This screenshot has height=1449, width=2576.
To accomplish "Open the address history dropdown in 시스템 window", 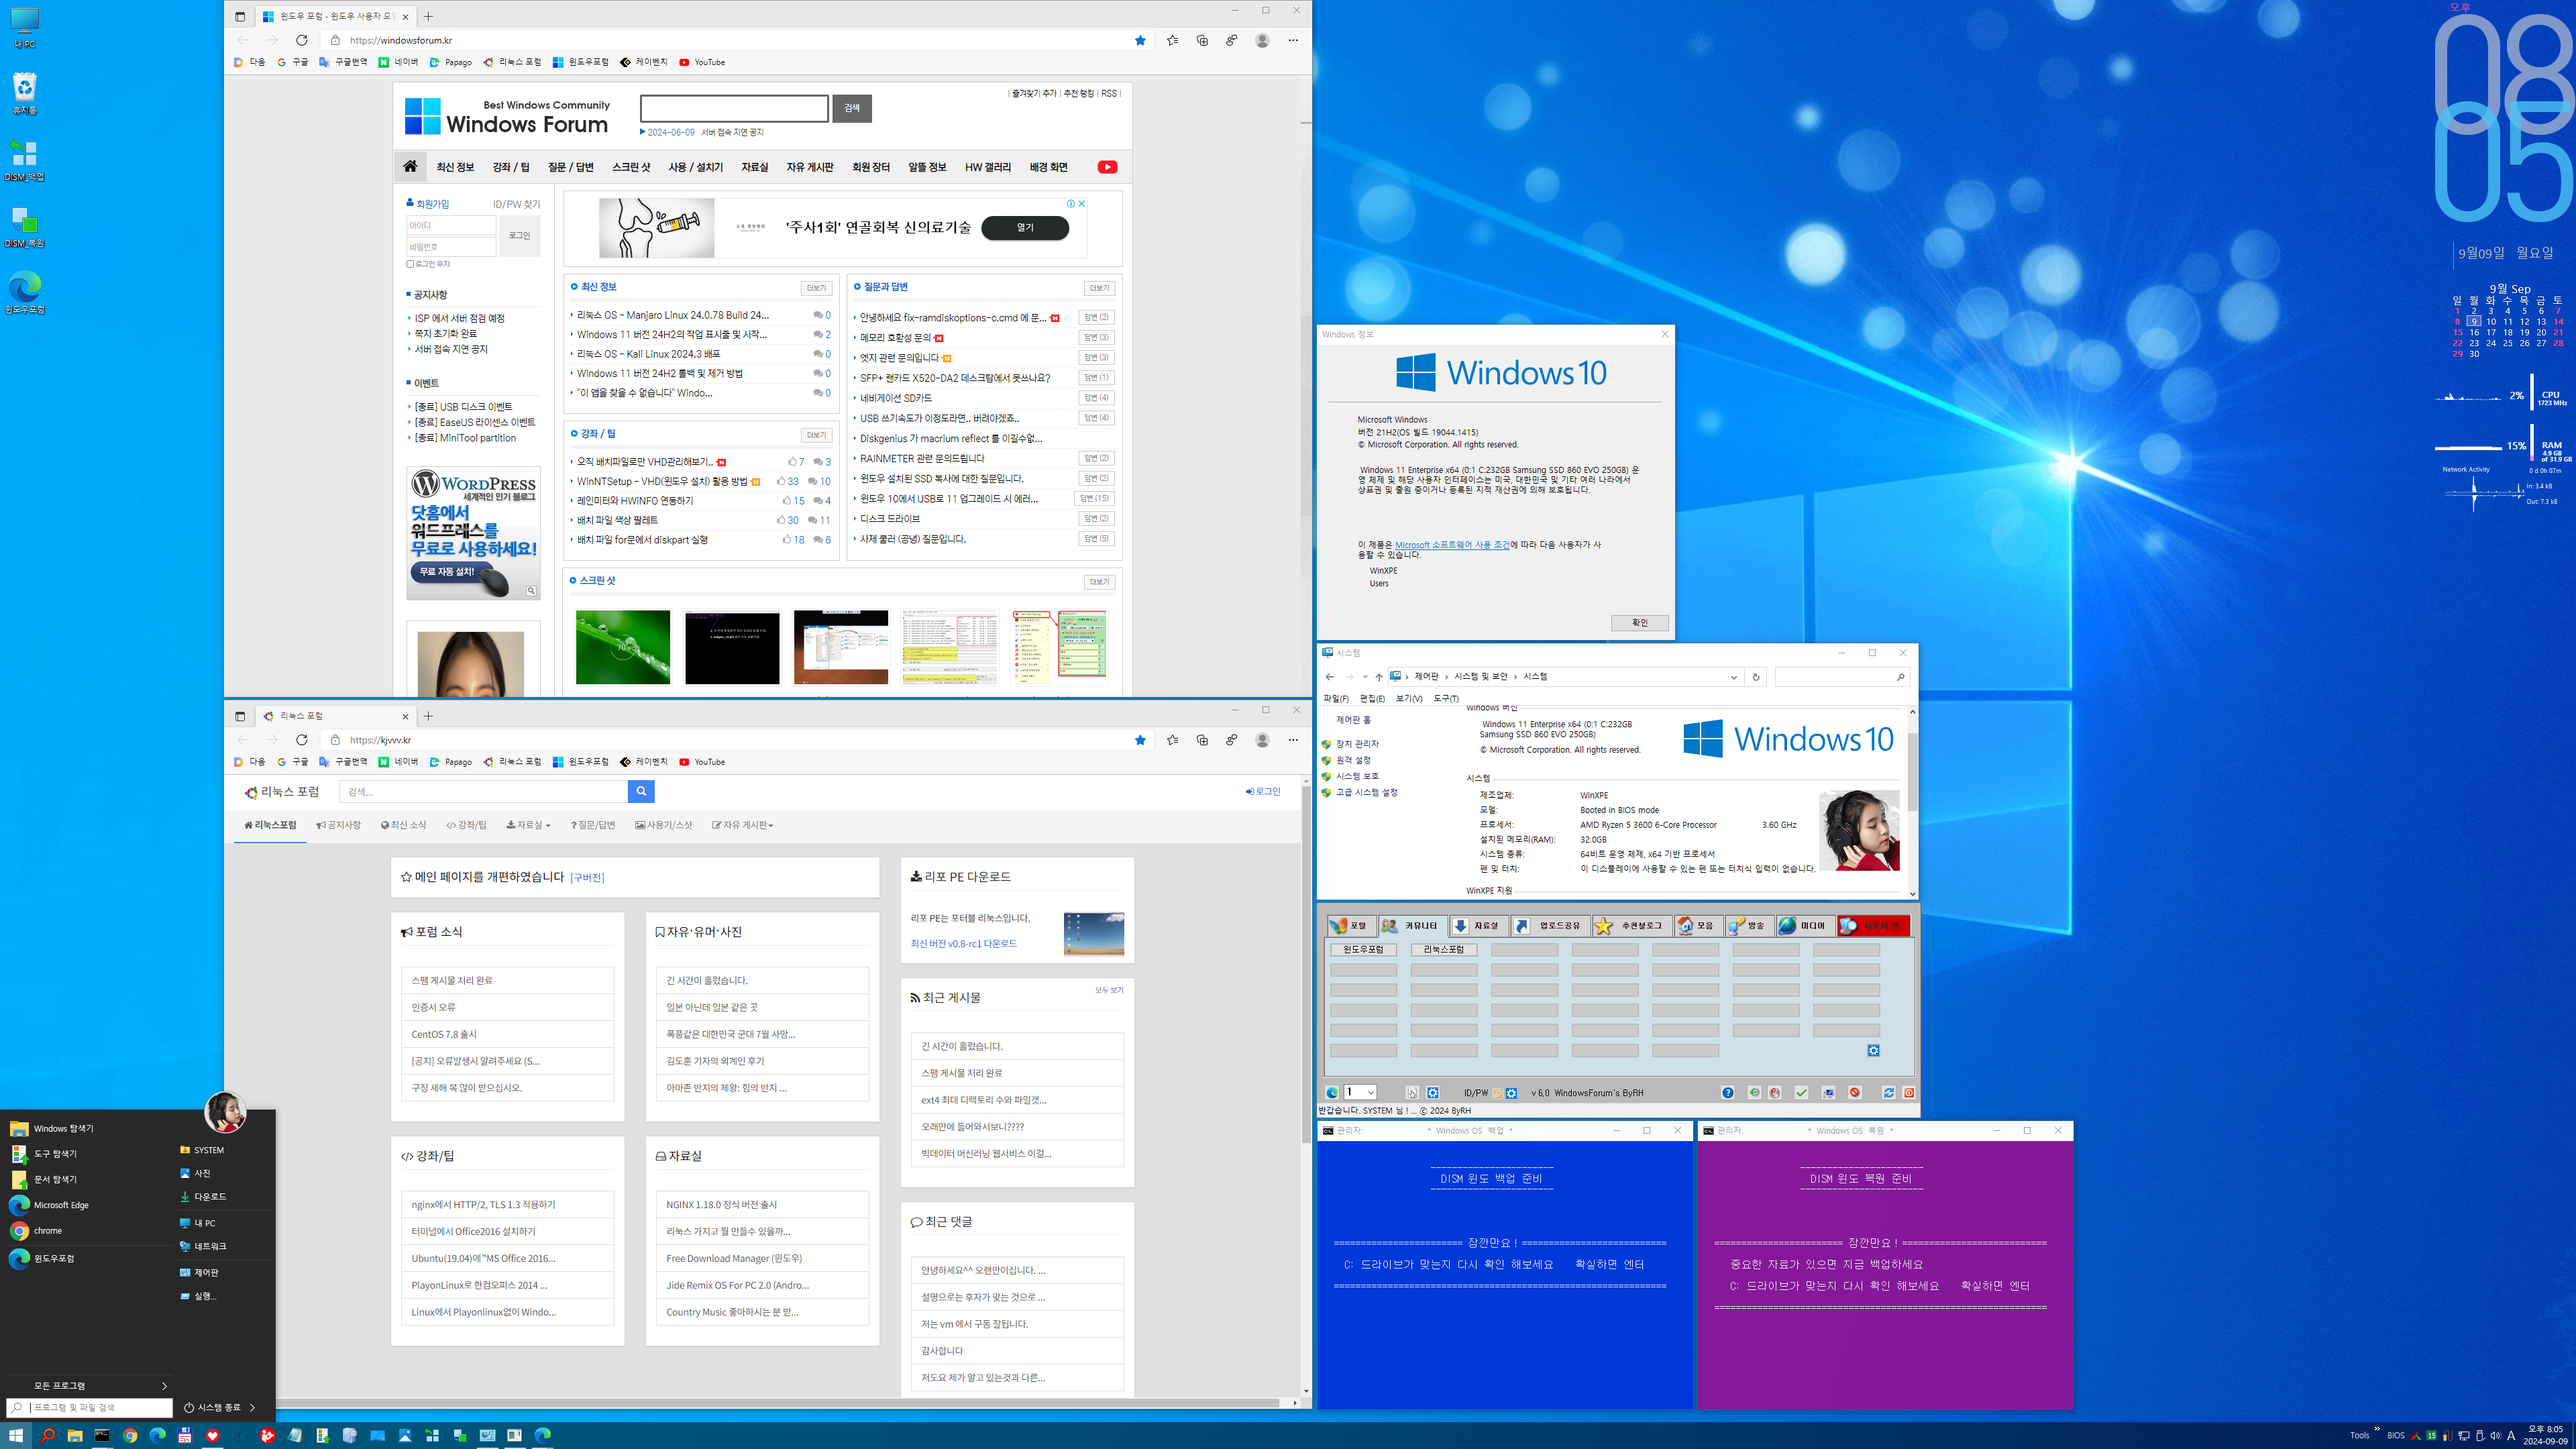I will (x=1734, y=677).
